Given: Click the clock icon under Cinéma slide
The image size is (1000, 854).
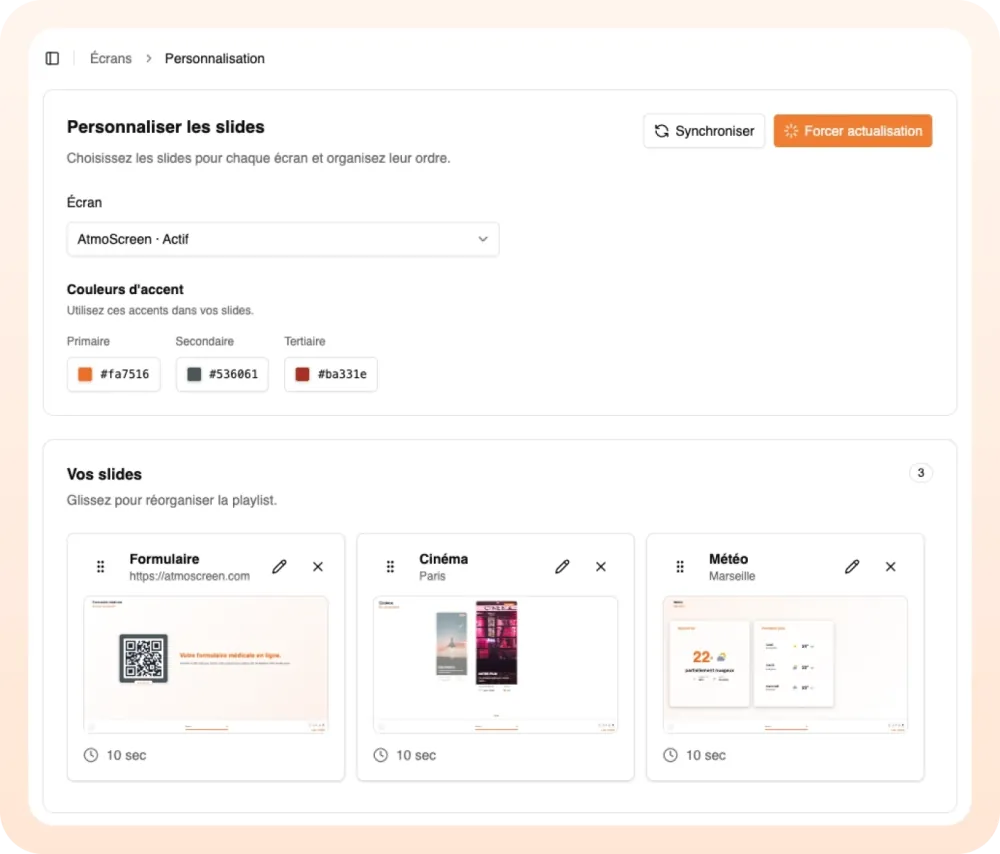Looking at the screenshot, I should point(381,755).
